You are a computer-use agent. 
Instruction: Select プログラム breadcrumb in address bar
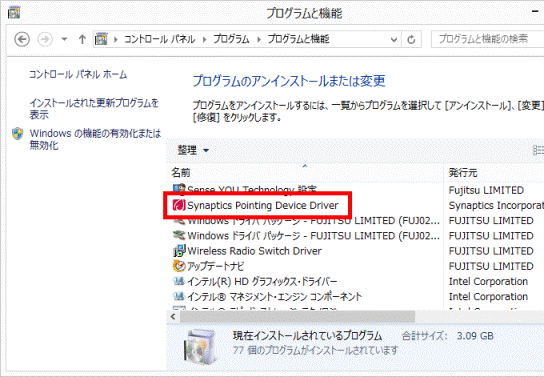click(x=231, y=39)
